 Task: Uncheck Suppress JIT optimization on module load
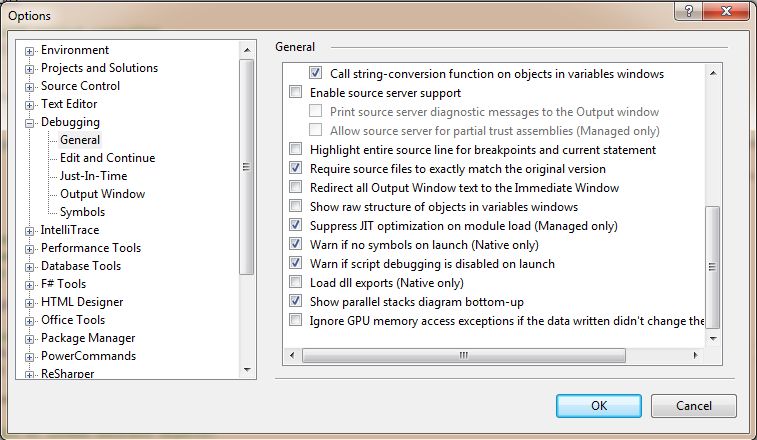[x=295, y=225]
